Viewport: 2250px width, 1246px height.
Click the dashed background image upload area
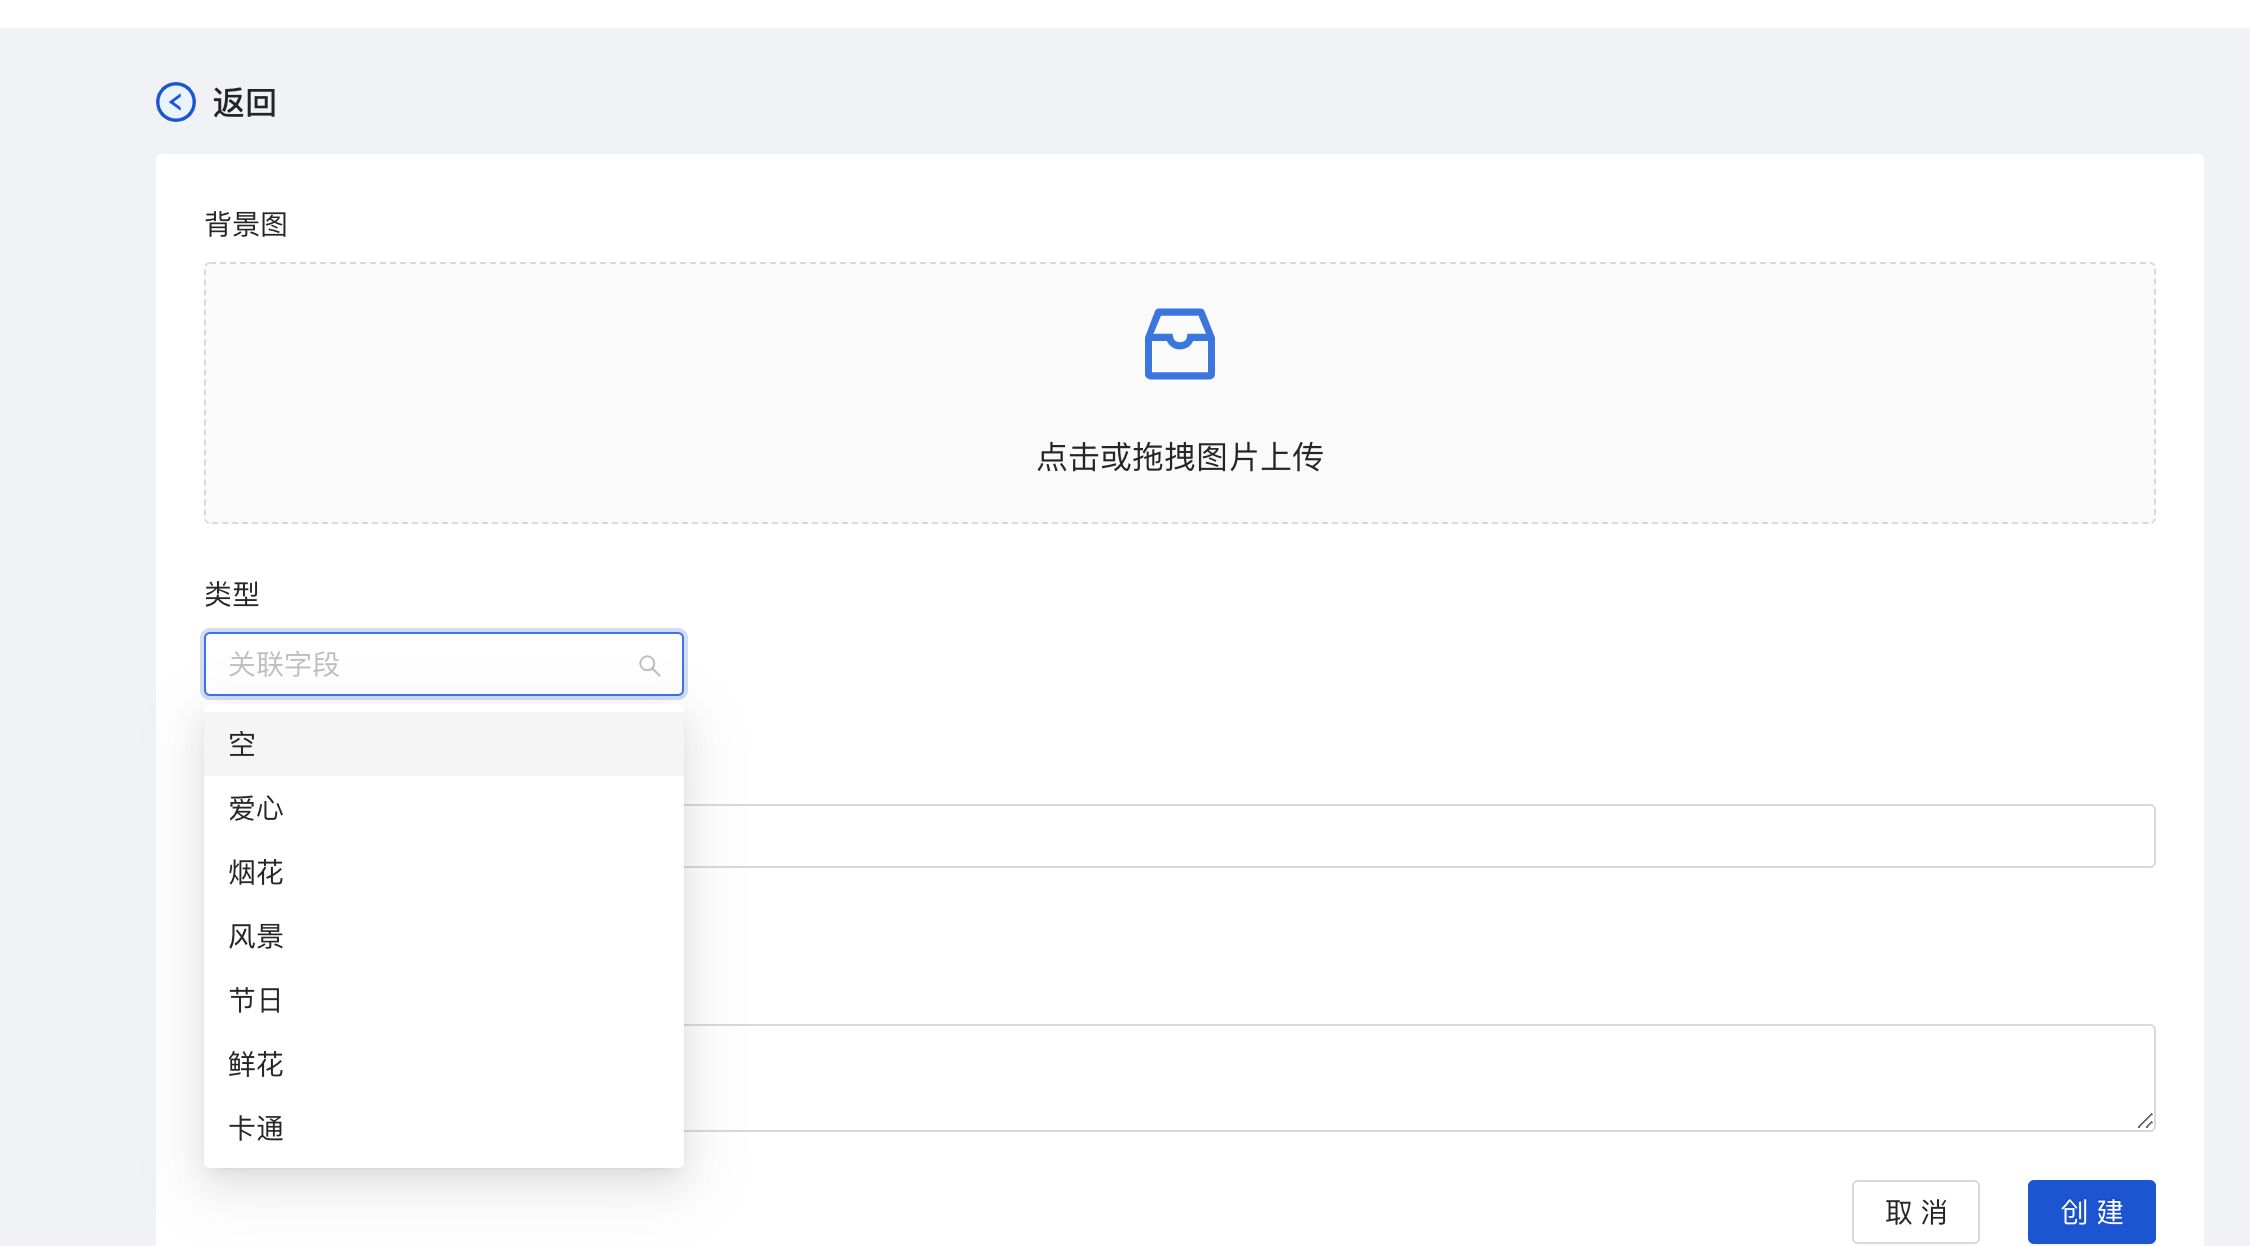coord(700,395)
